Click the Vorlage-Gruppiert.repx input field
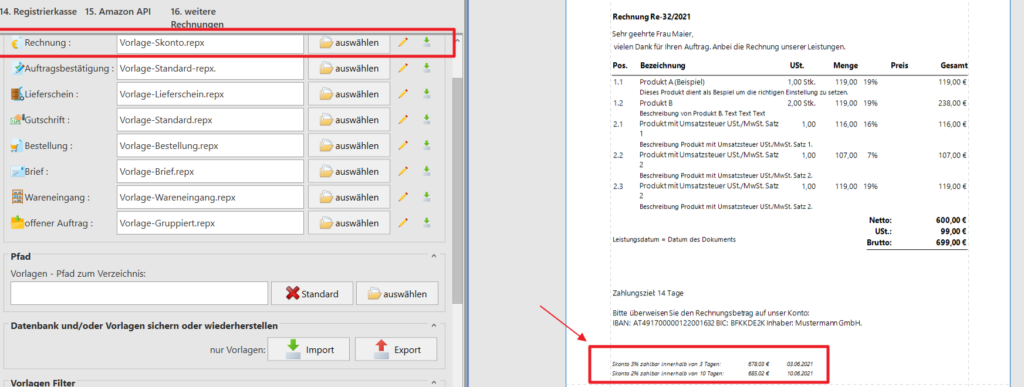The width and height of the screenshot is (1024, 387). [x=210, y=223]
